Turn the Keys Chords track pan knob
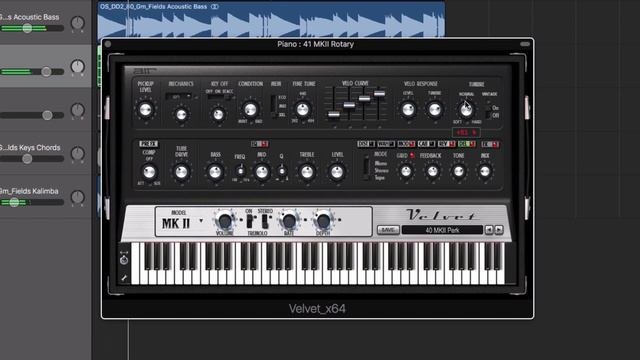This screenshot has width=640, height=360. point(78,153)
